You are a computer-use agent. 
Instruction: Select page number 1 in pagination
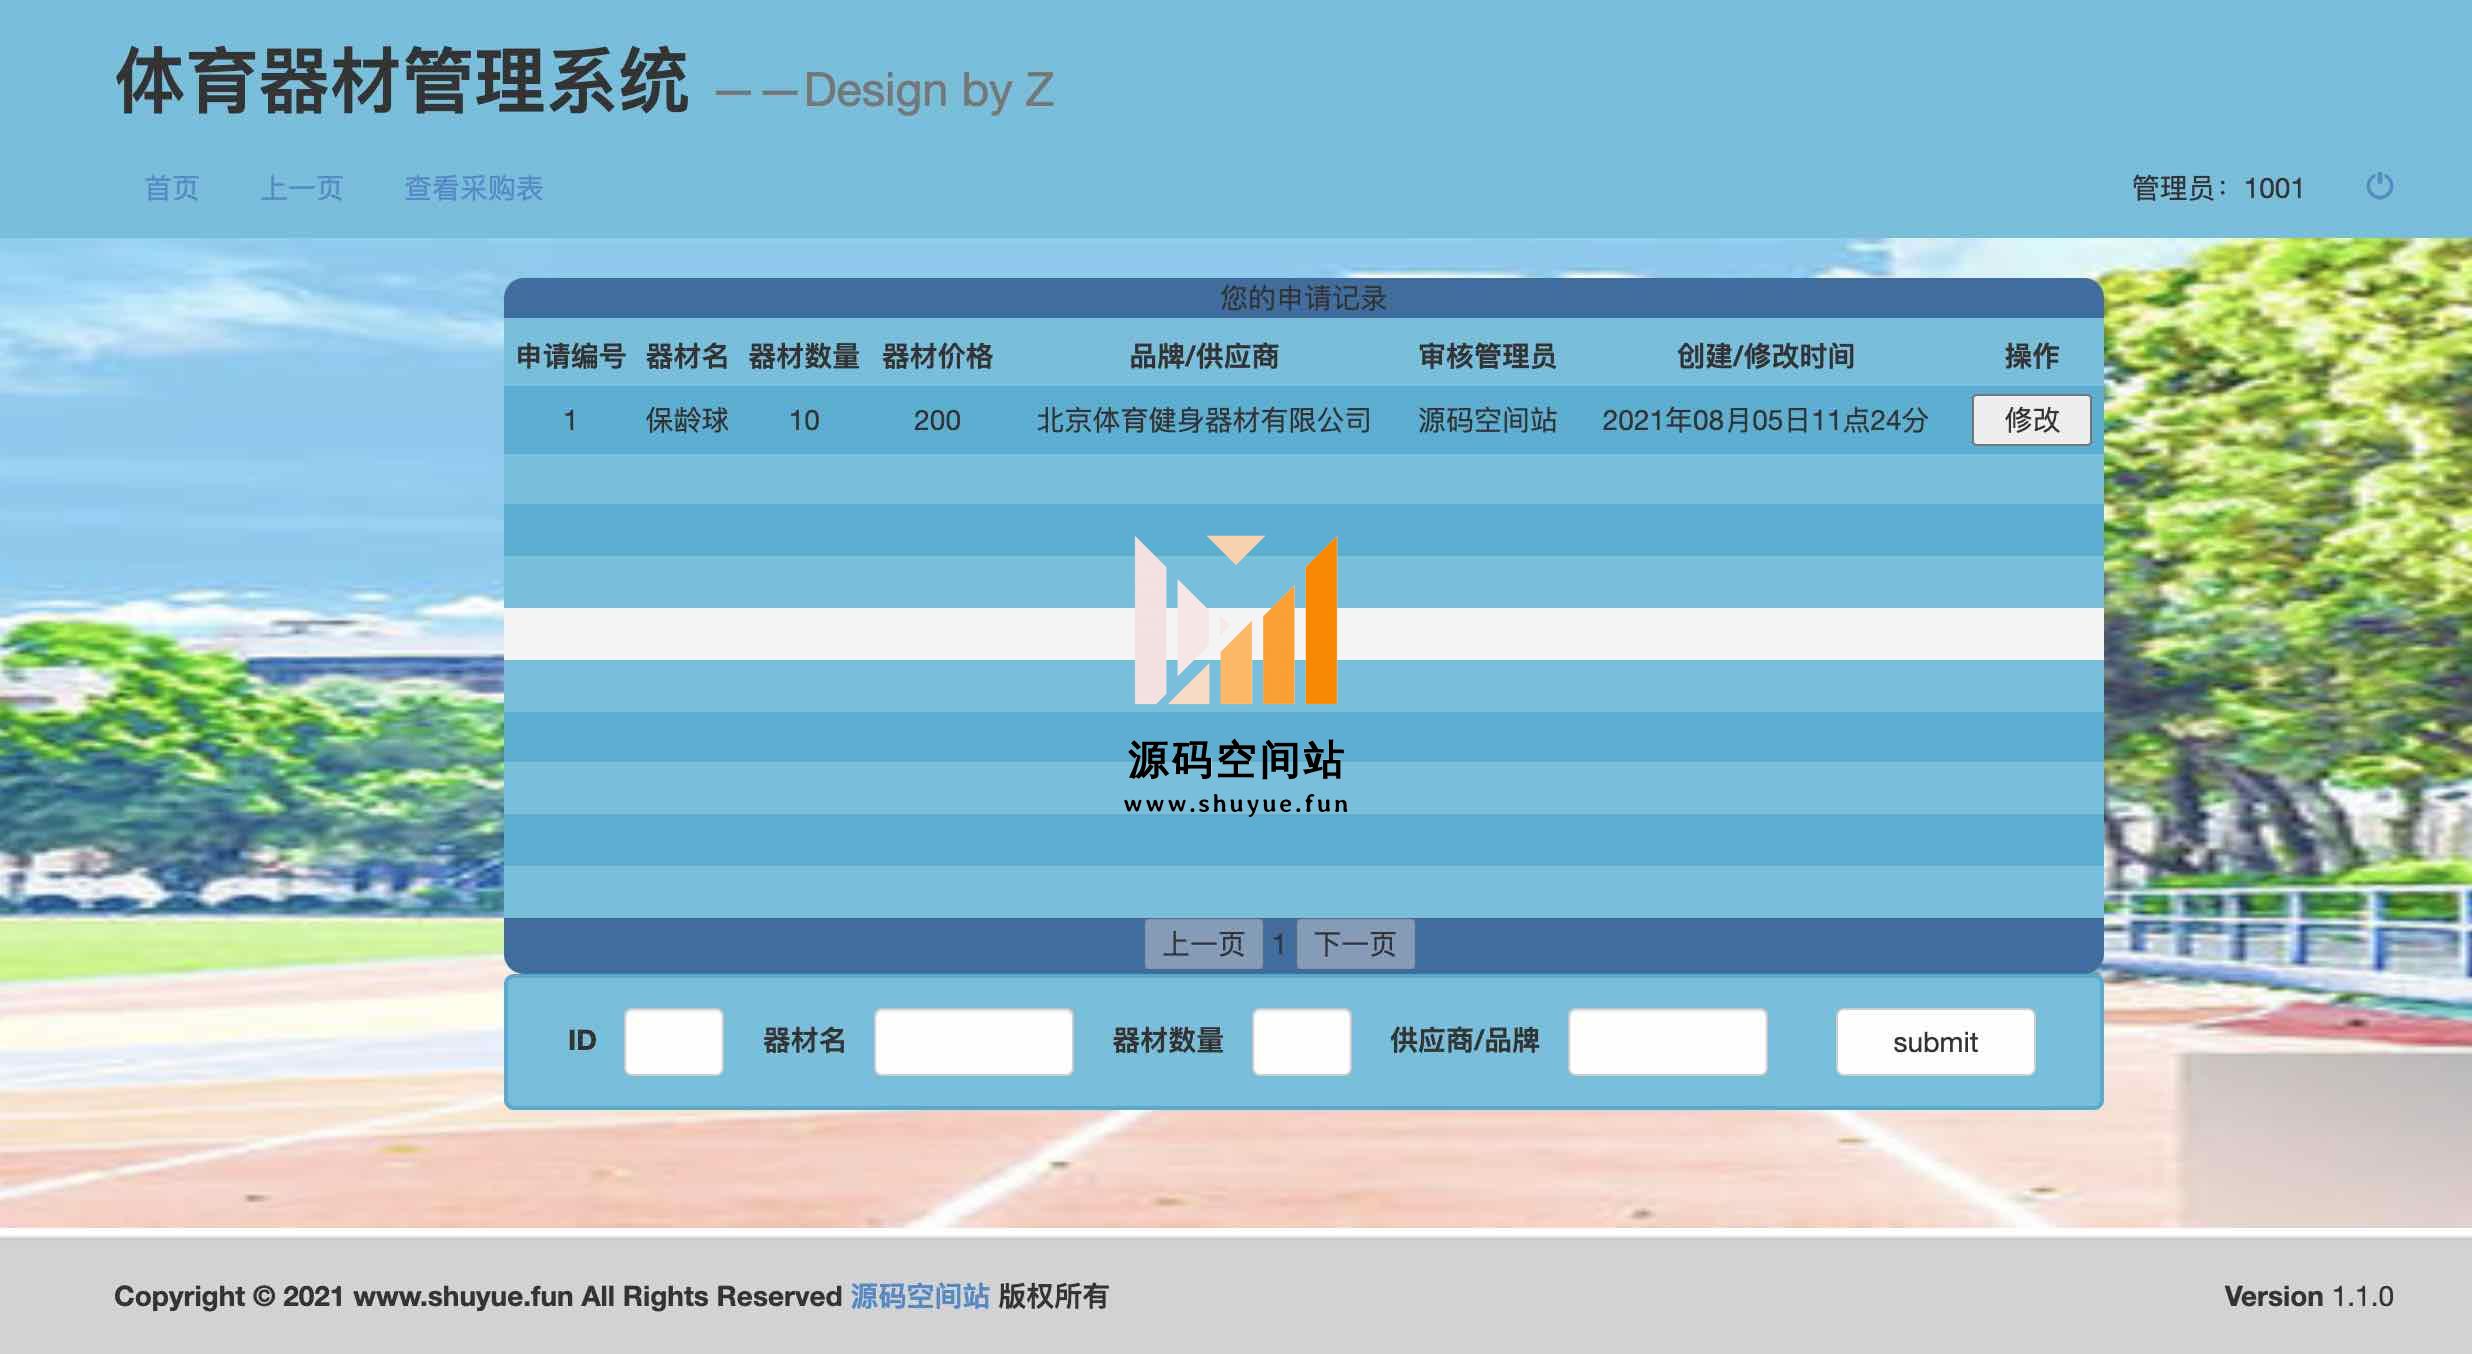(x=1279, y=944)
